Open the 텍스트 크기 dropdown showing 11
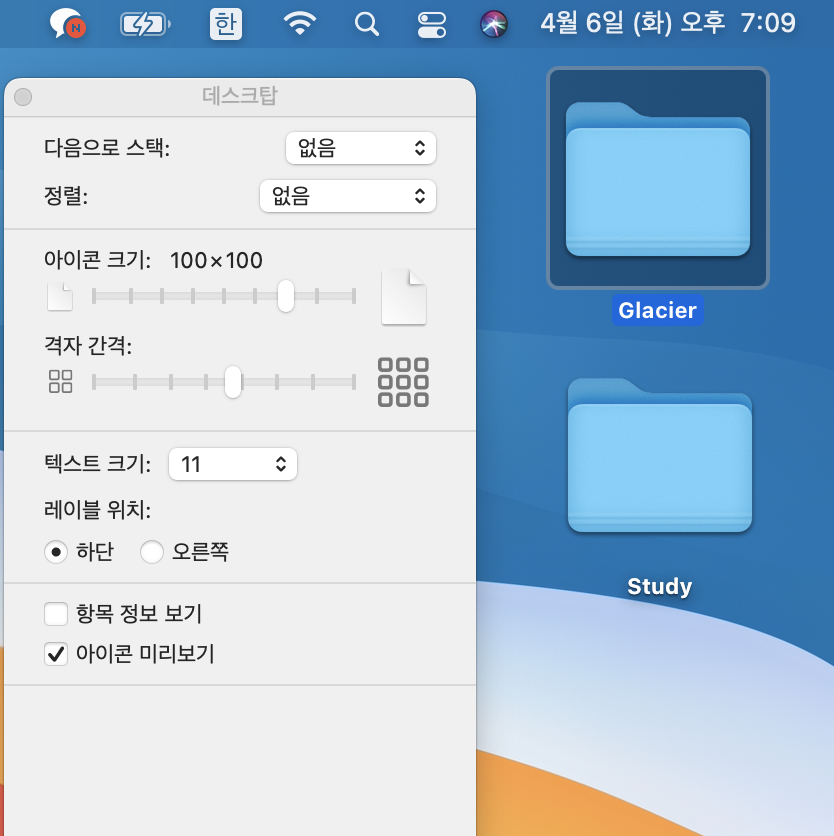Viewport: 834px width, 836px height. (x=232, y=464)
